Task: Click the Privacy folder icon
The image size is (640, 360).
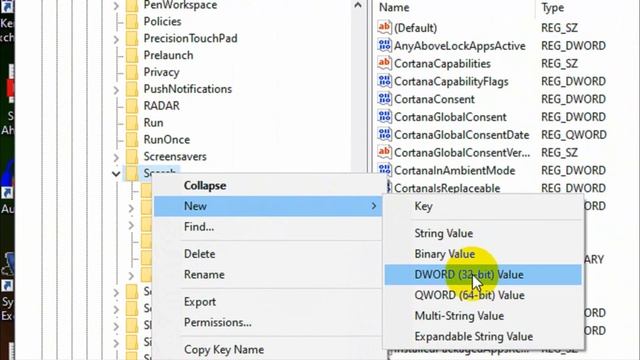Action: tap(132, 72)
